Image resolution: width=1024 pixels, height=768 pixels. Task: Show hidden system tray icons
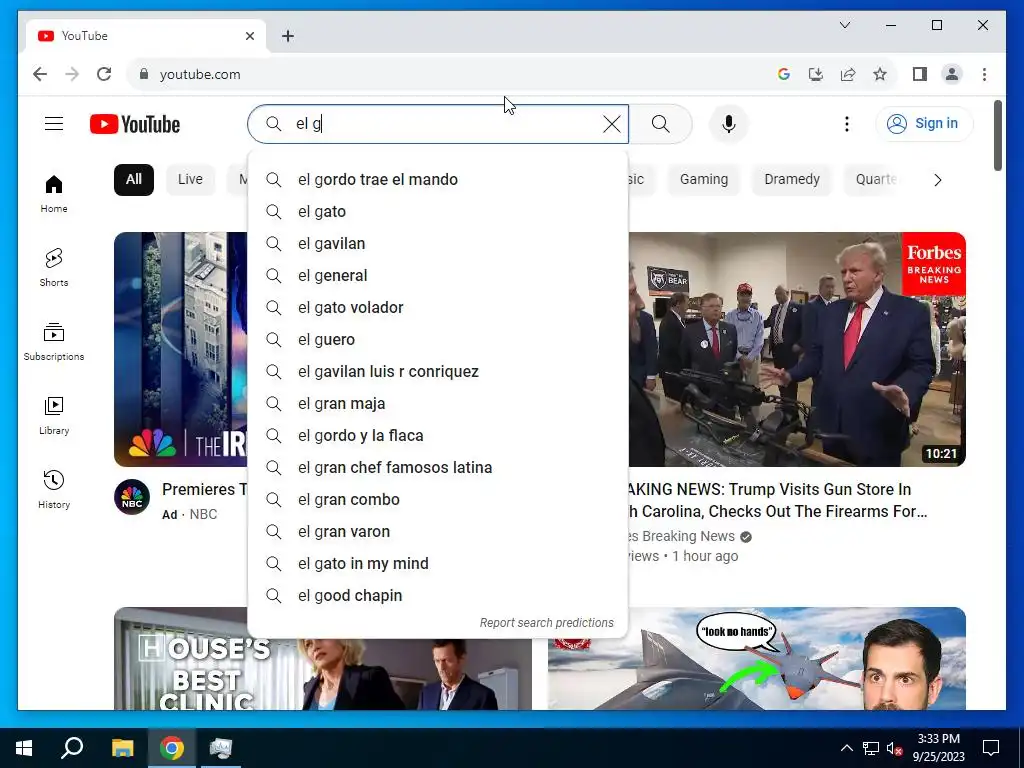point(846,748)
